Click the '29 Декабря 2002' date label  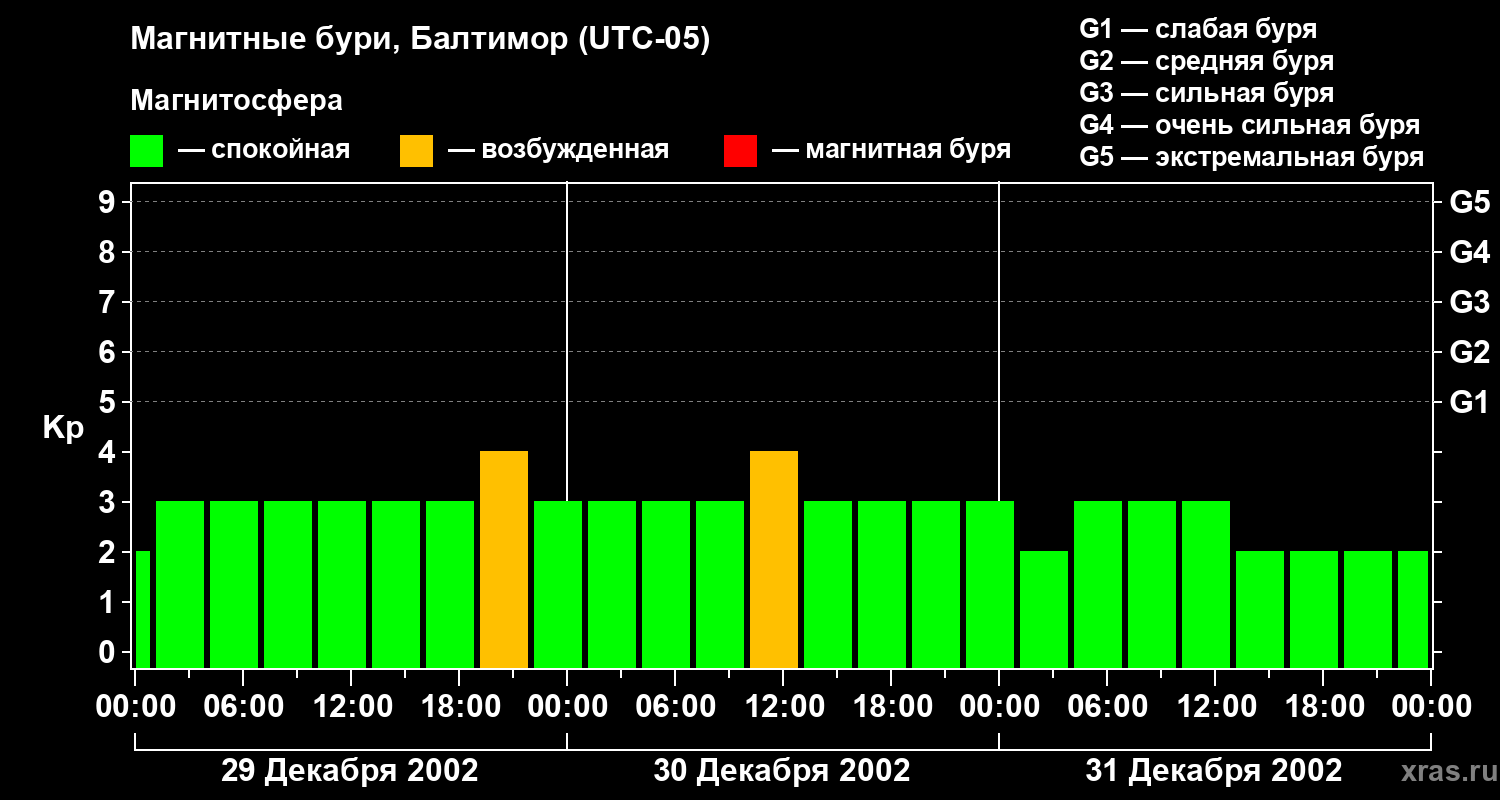click(x=349, y=771)
